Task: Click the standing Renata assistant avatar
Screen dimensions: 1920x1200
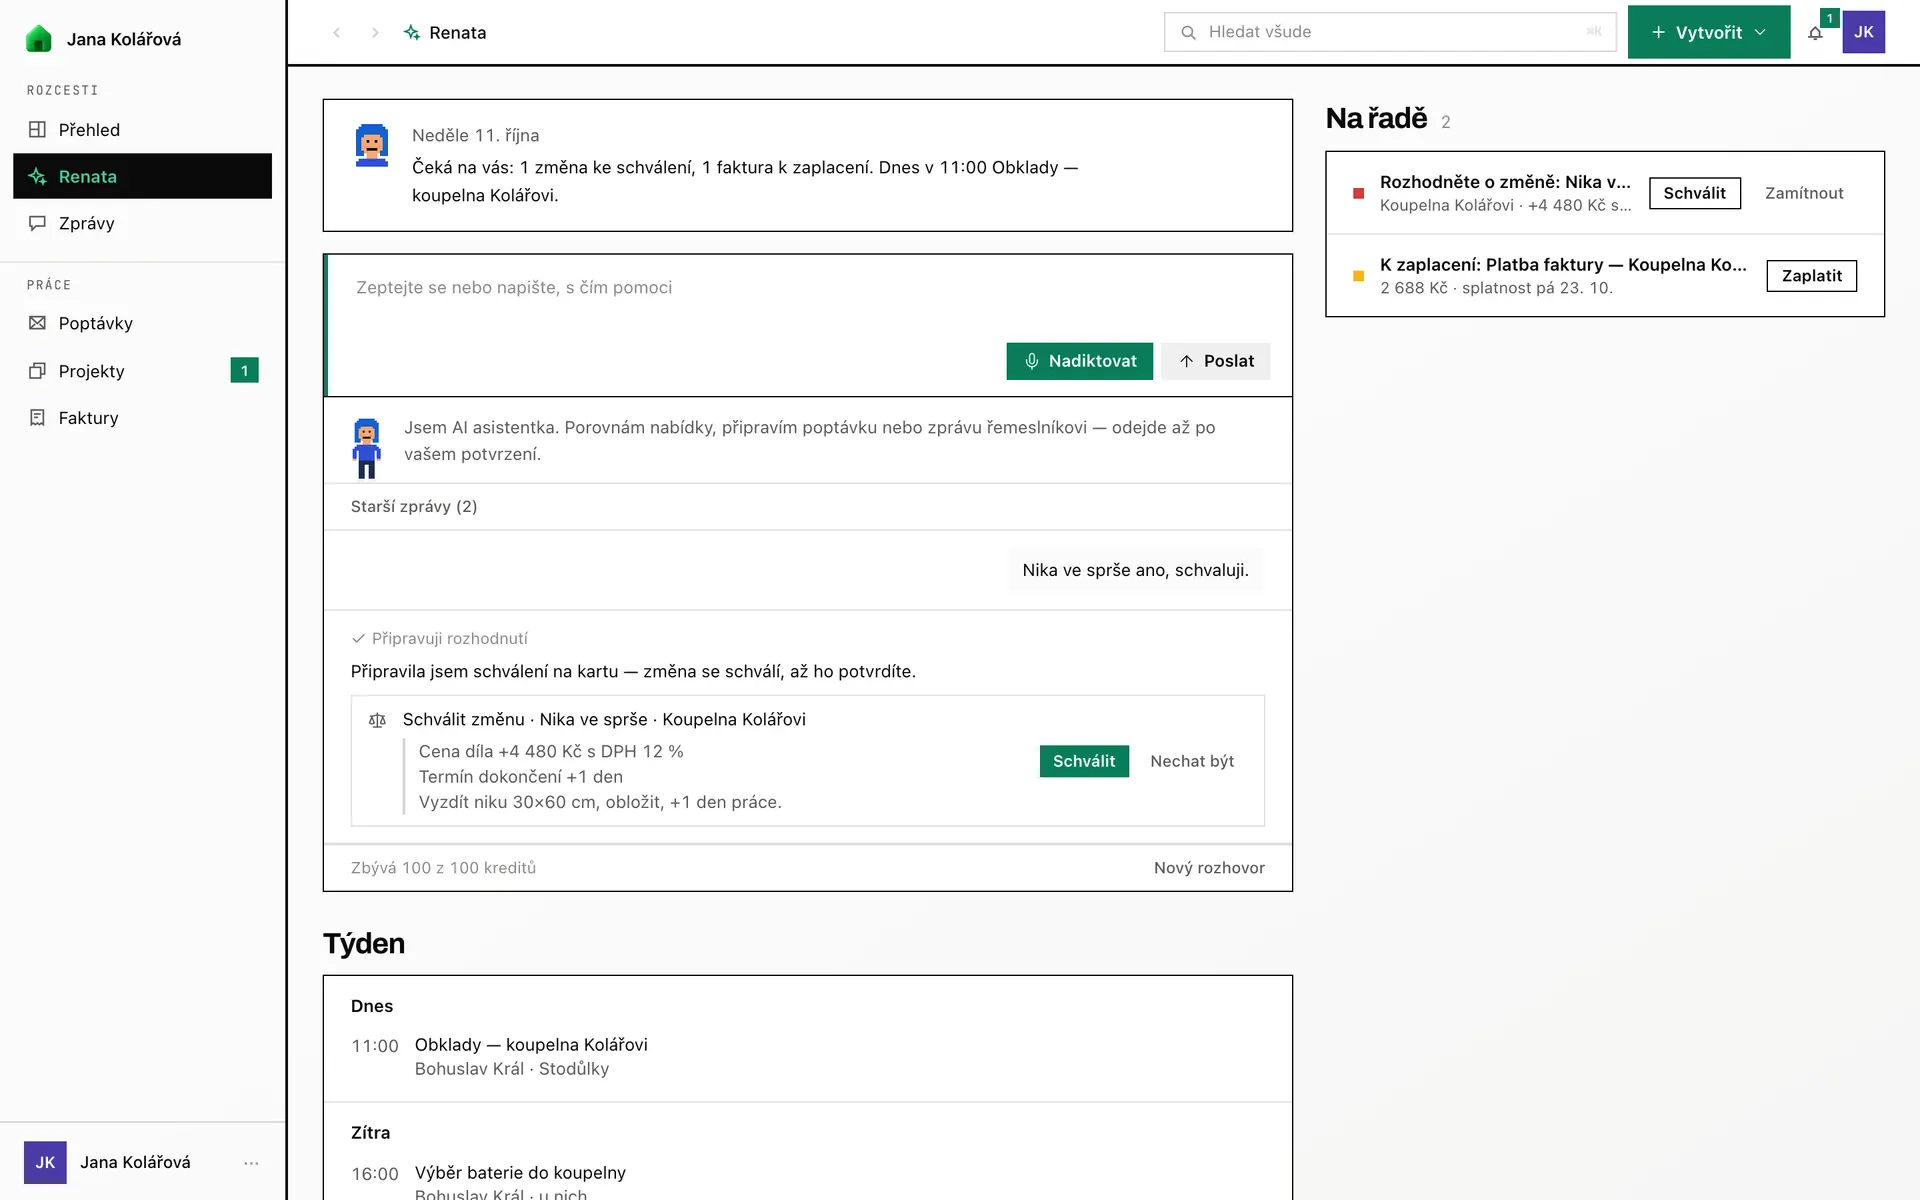Action: click(x=367, y=448)
